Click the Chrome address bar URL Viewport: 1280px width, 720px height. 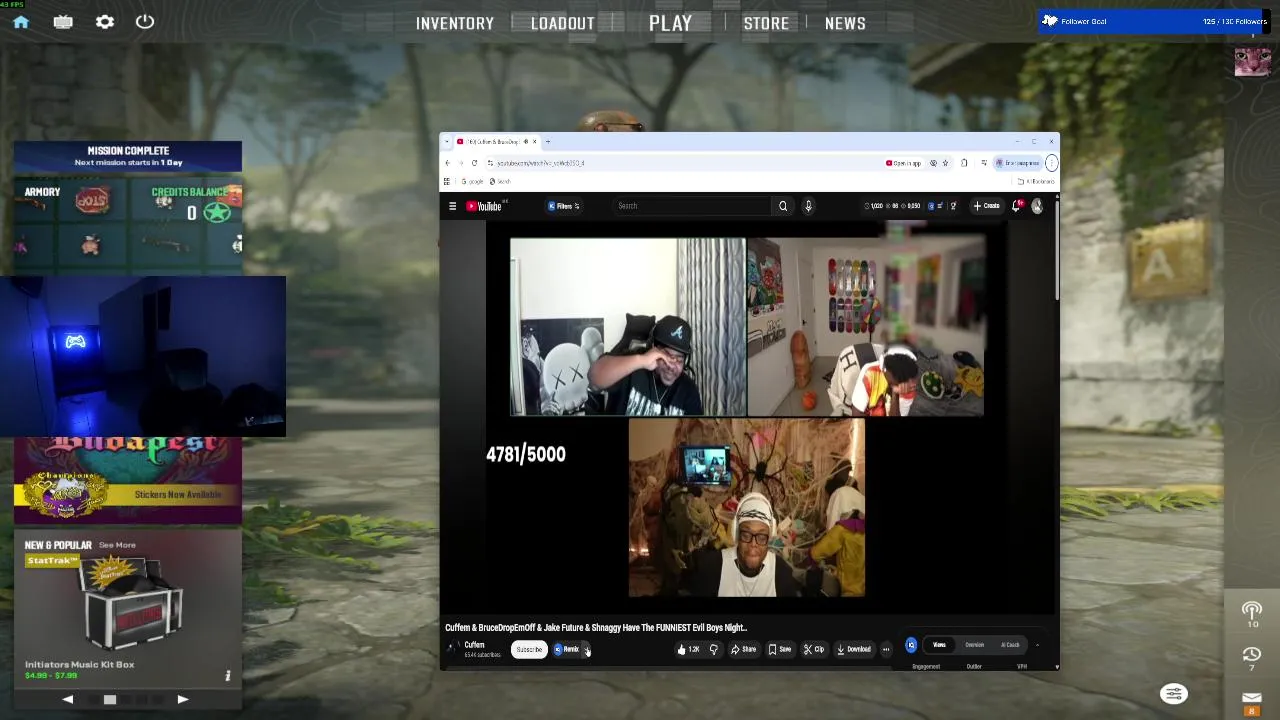click(540, 163)
